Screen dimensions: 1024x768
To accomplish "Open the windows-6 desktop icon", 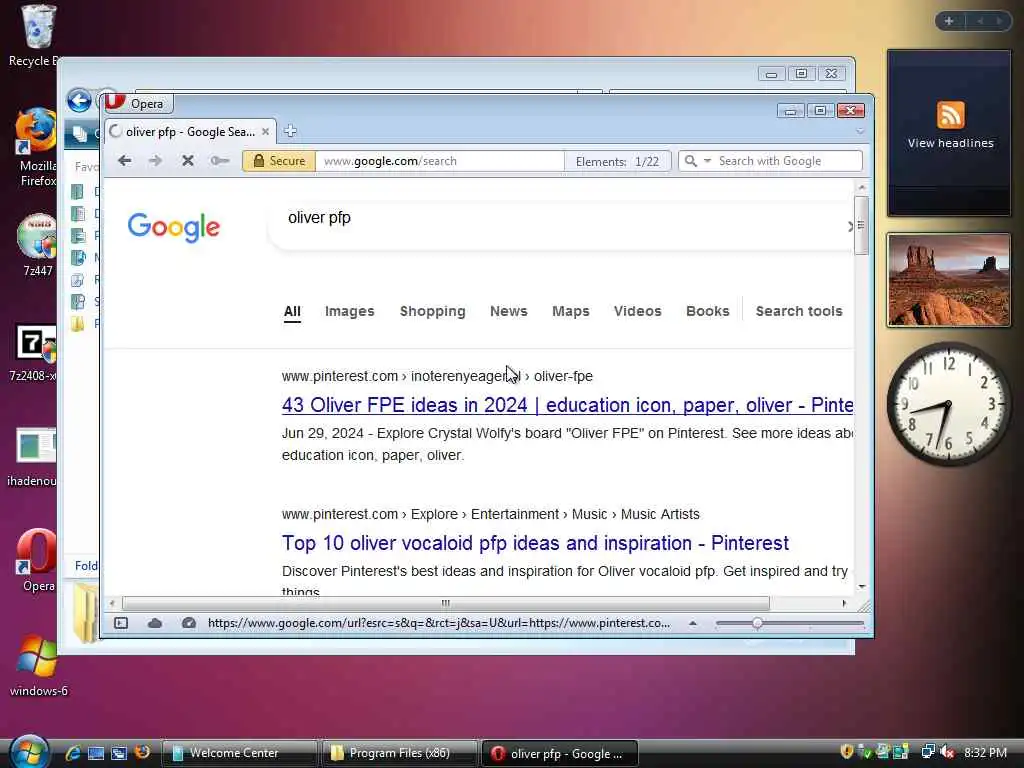I will tap(38, 665).
